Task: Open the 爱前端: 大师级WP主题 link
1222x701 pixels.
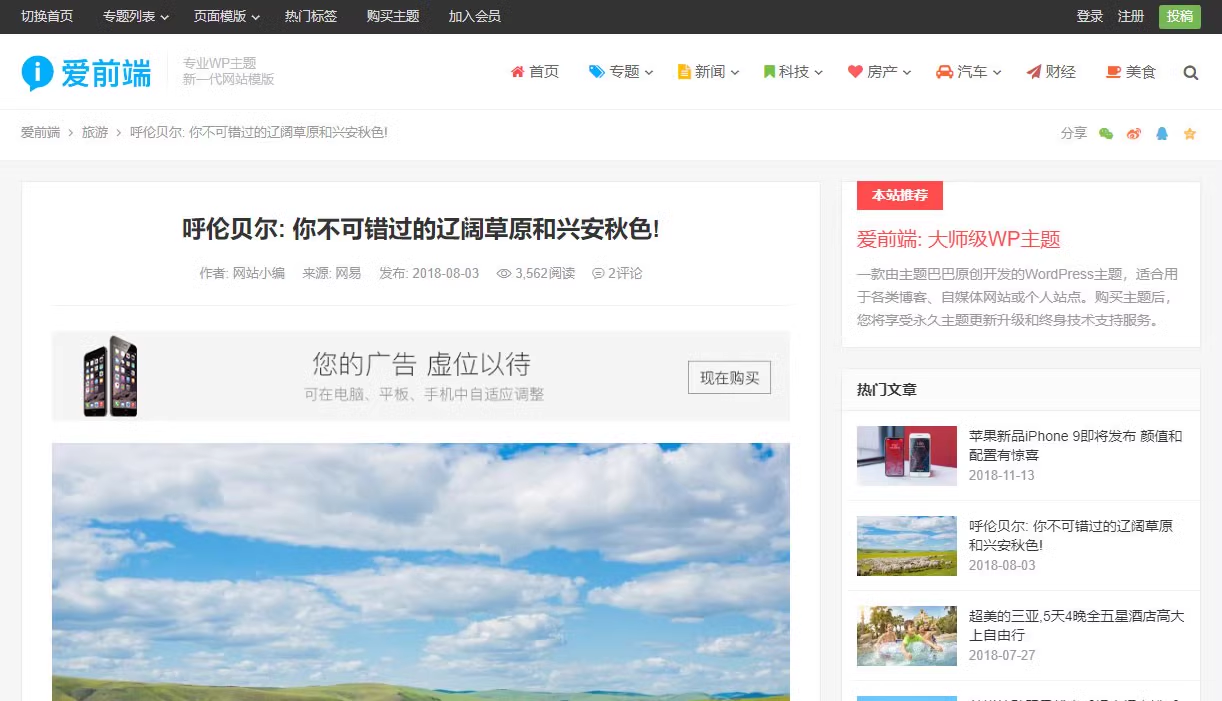Action: (x=958, y=239)
